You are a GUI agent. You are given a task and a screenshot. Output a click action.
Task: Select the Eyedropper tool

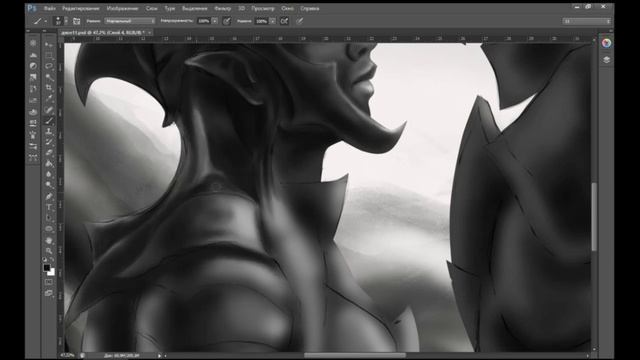[49, 99]
